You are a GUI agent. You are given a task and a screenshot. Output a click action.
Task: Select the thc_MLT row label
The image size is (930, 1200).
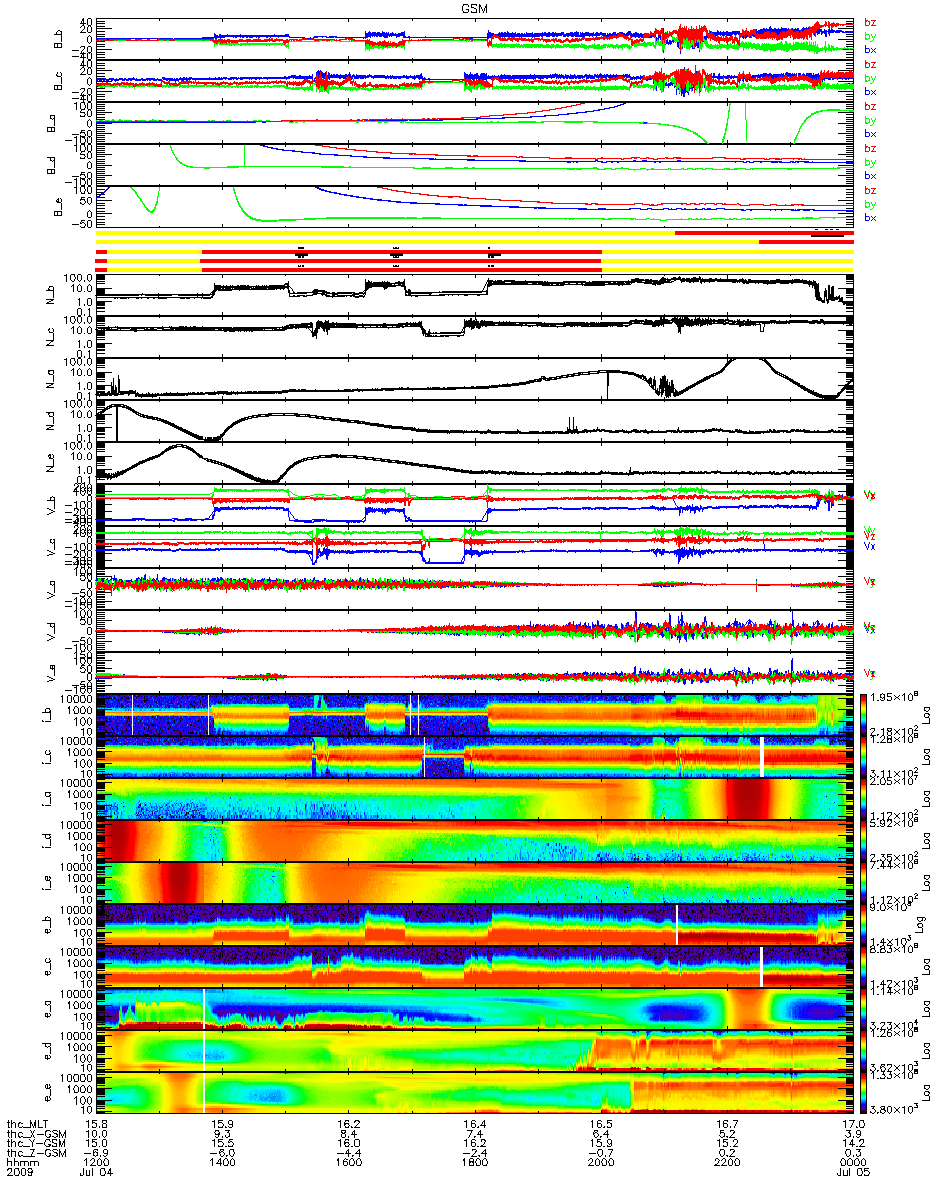[x=29, y=1124]
